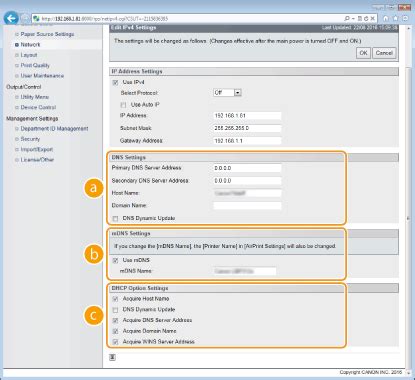Viewport: 415px width, 380px height.
Task: Open Device Control in the sidebar
Action: tap(38, 107)
